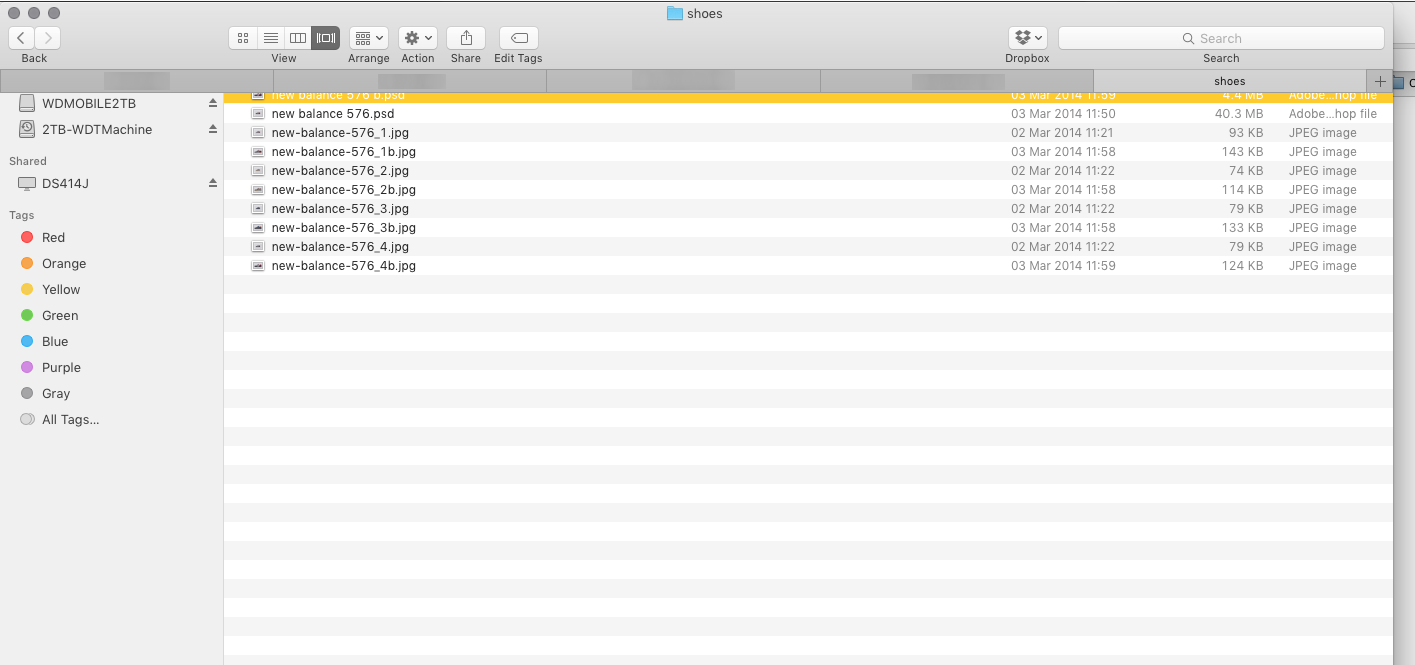This screenshot has height=665, width=1415.
Task: Click the icon of new balance 576.psd
Action: [x=258, y=114]
